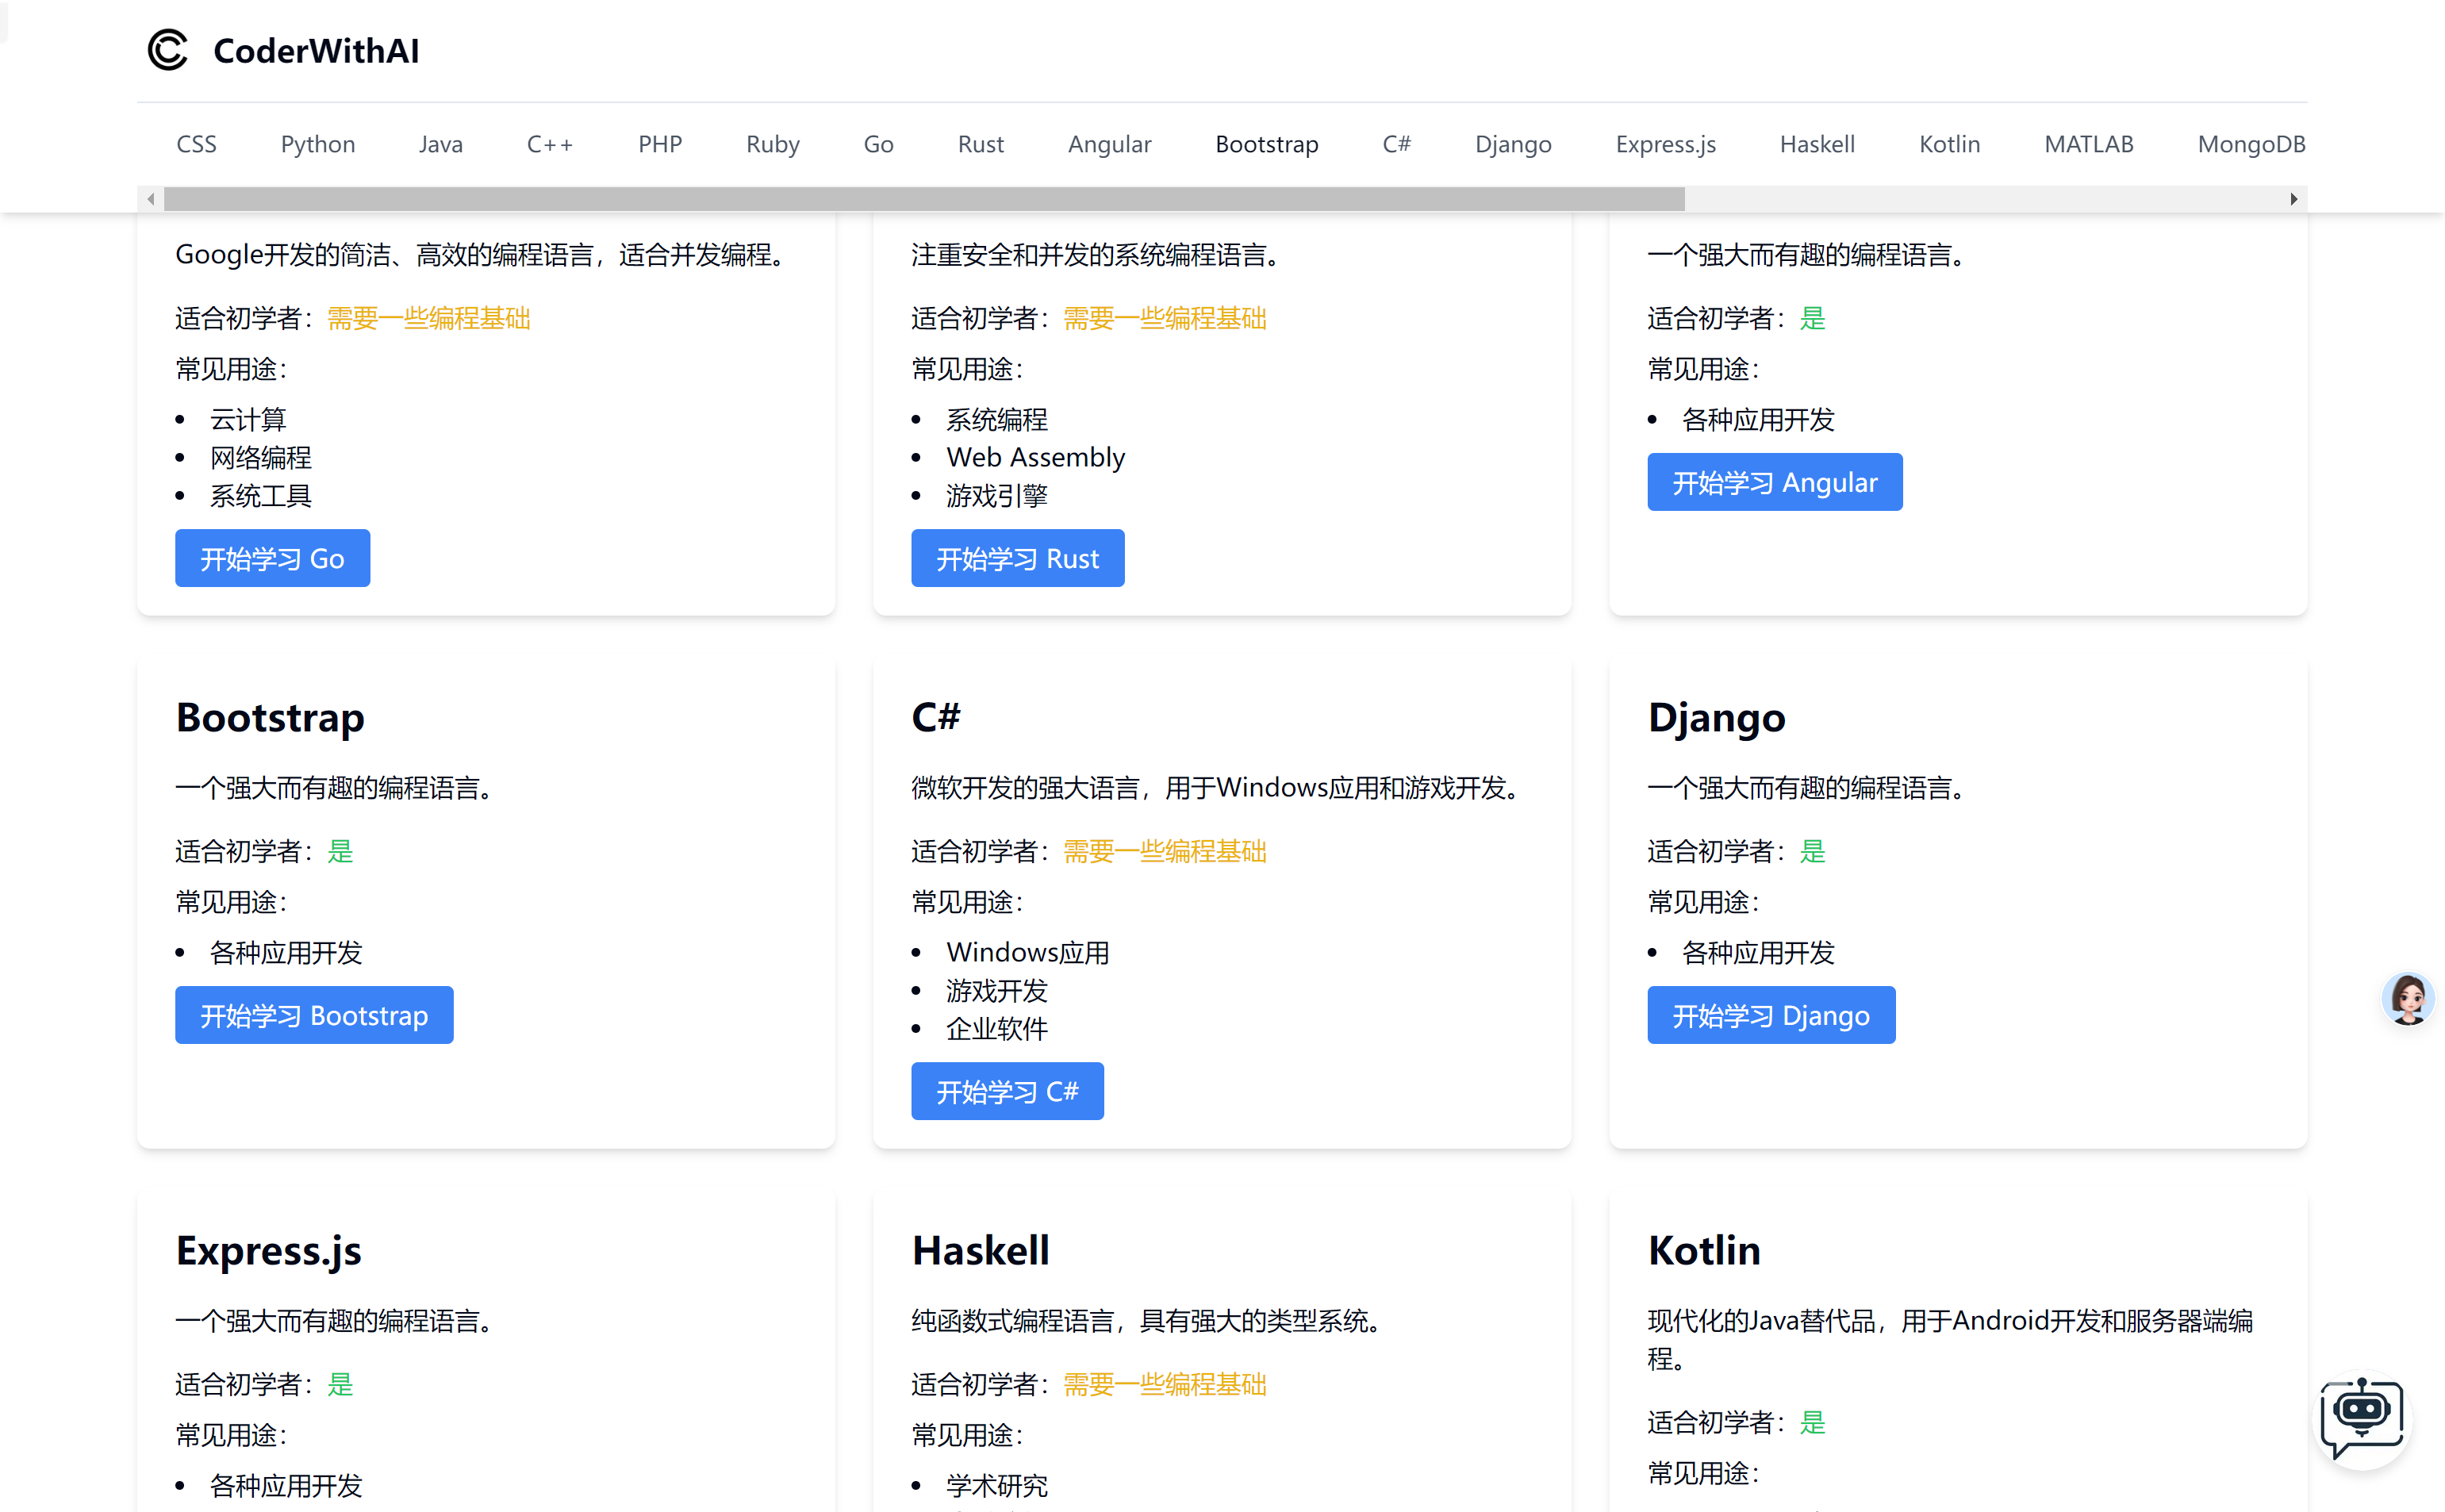Click the CoderWithAI logo icon
This screenshot has width=2445, height=1512.
coord(168,50)
